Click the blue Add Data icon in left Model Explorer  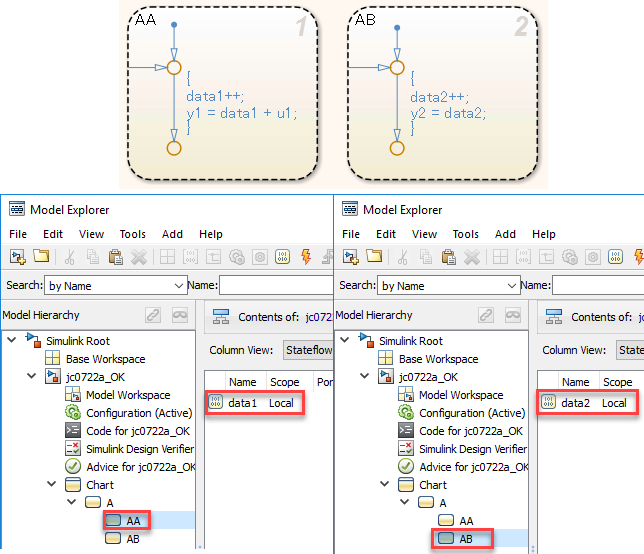click(x=283, y=257)
